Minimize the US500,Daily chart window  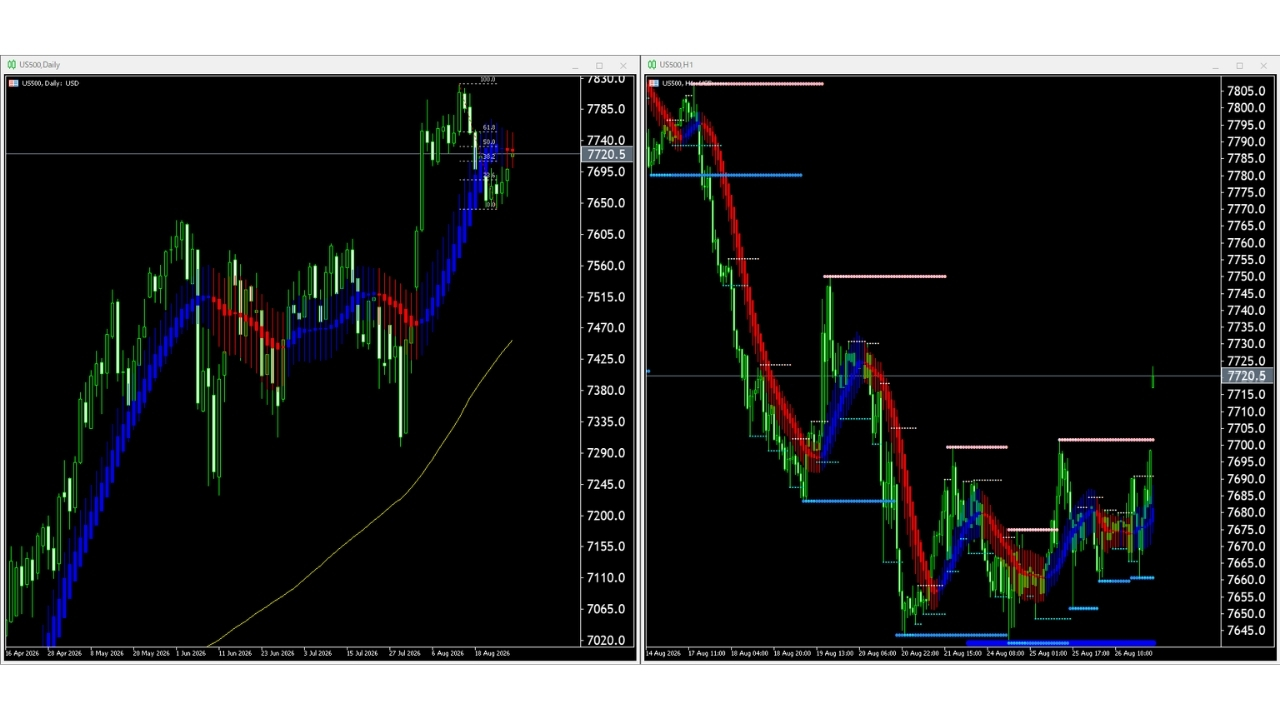click(x=575, y=66)
